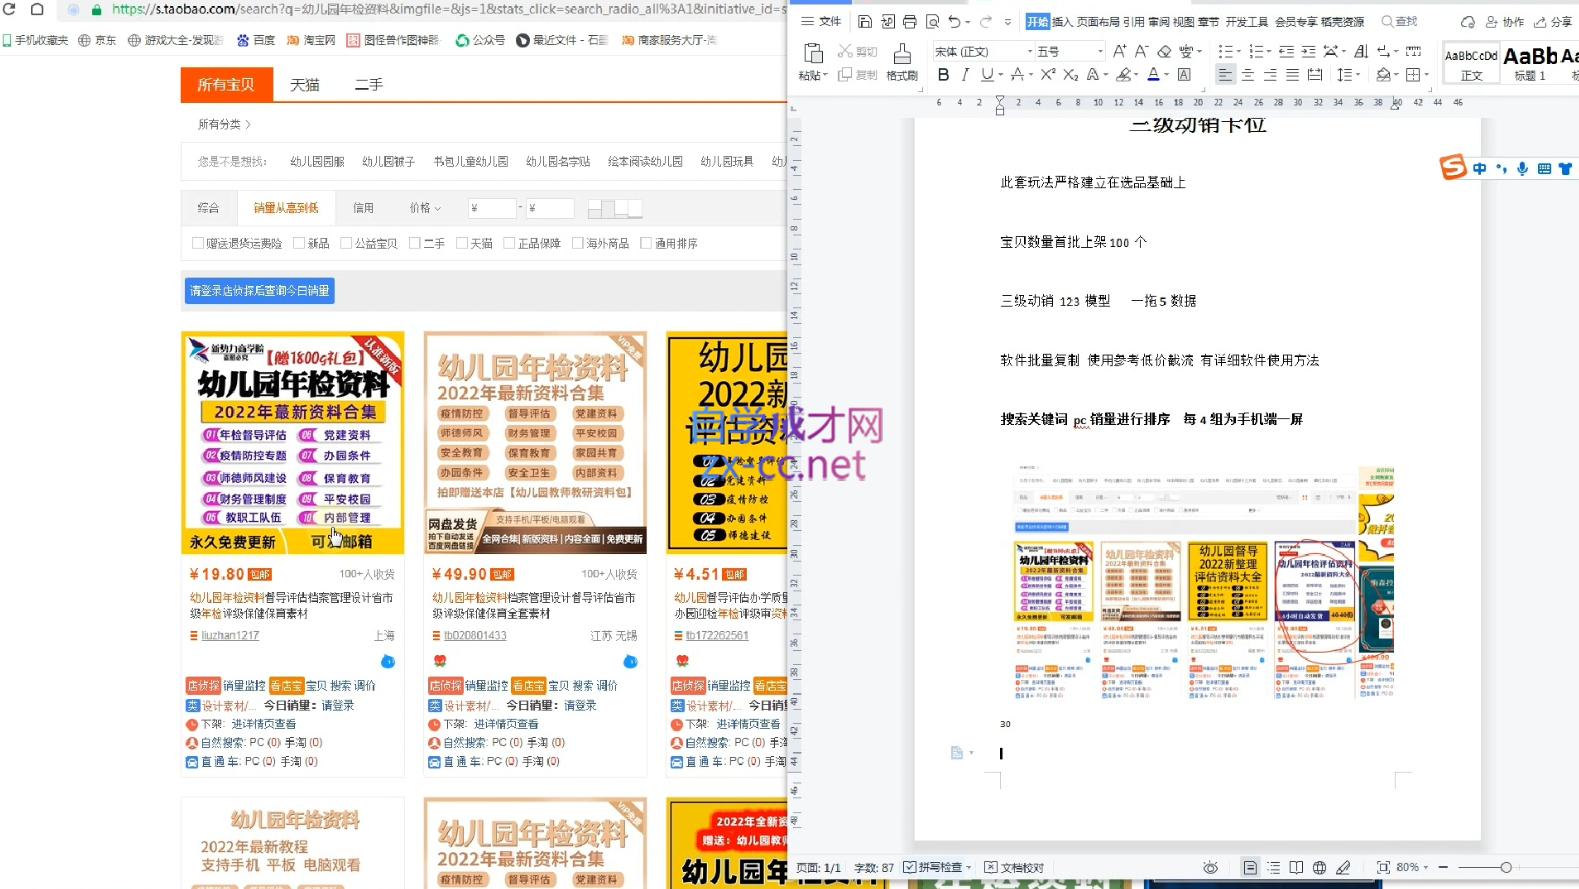Click the superscript X² icon

coord(1047,75)
